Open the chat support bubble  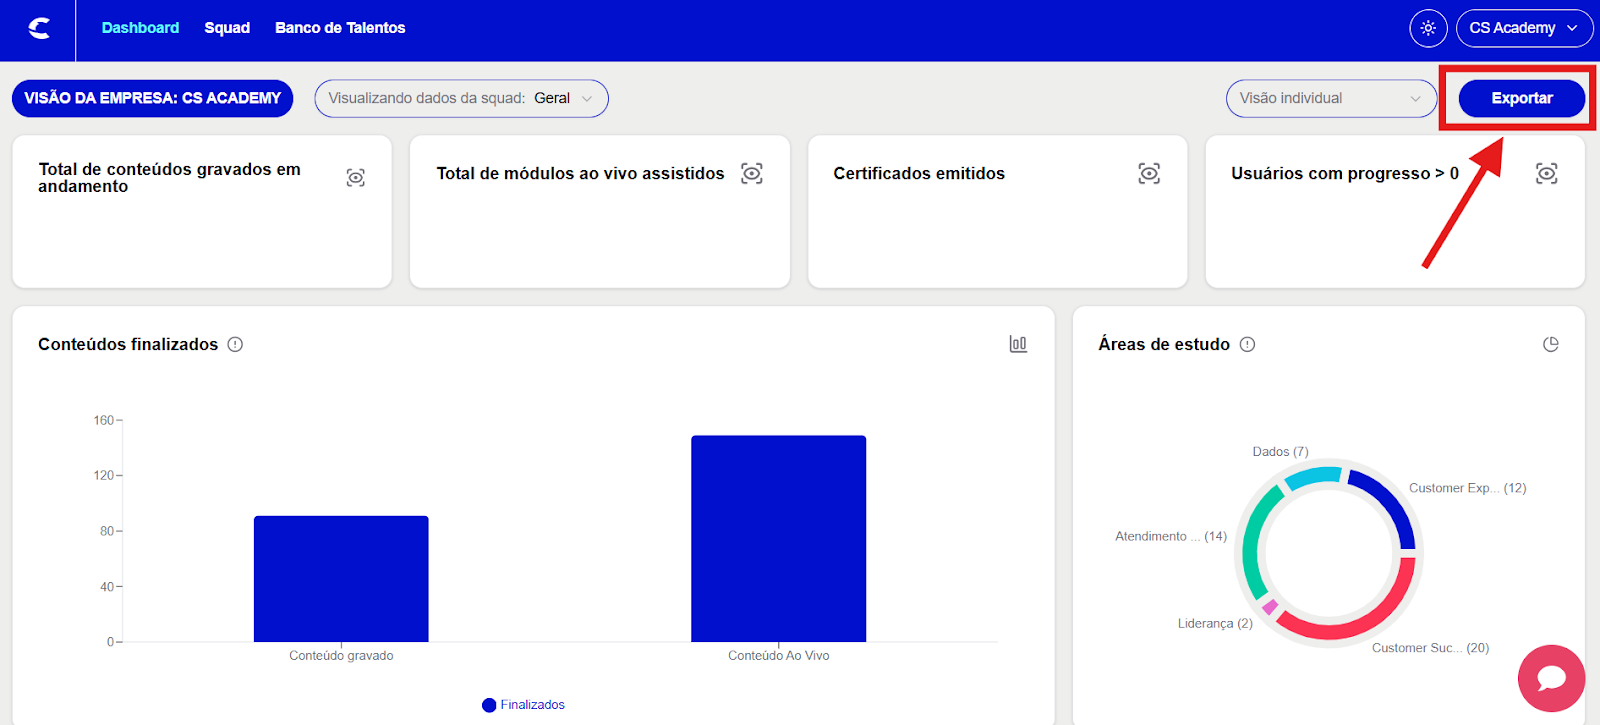coord(1551,679)
